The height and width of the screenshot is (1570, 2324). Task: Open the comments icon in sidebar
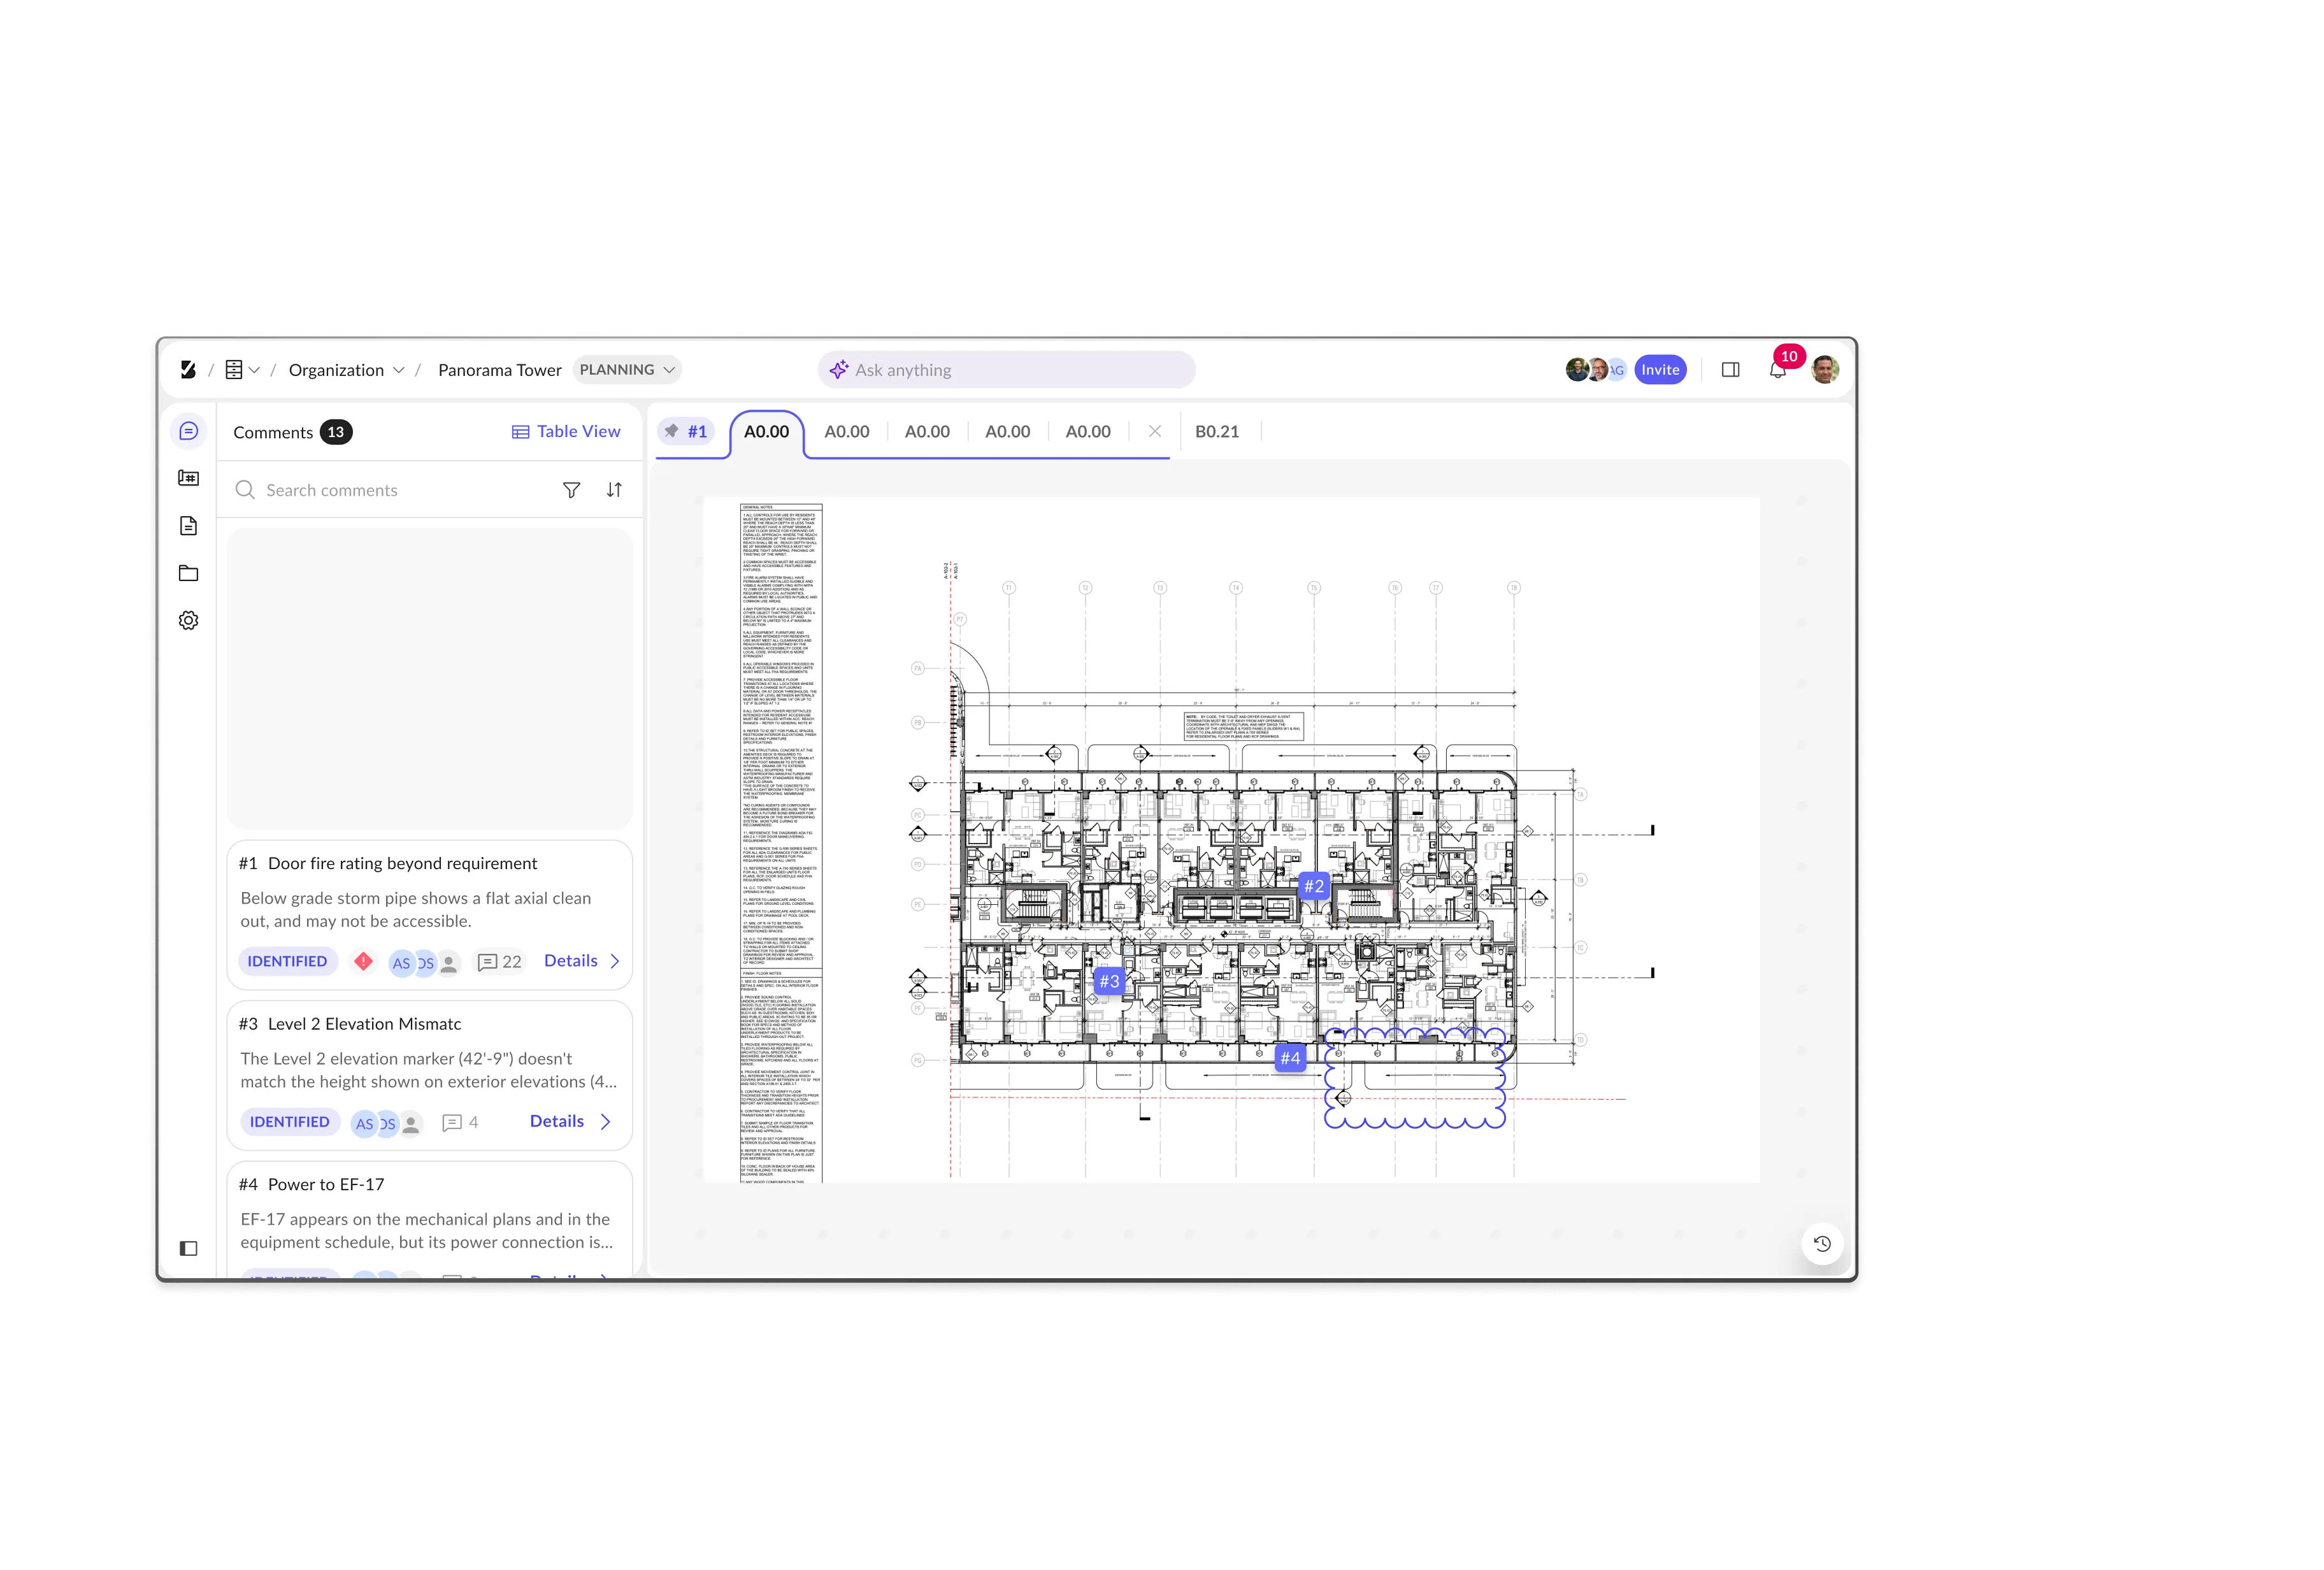(188, 431)
